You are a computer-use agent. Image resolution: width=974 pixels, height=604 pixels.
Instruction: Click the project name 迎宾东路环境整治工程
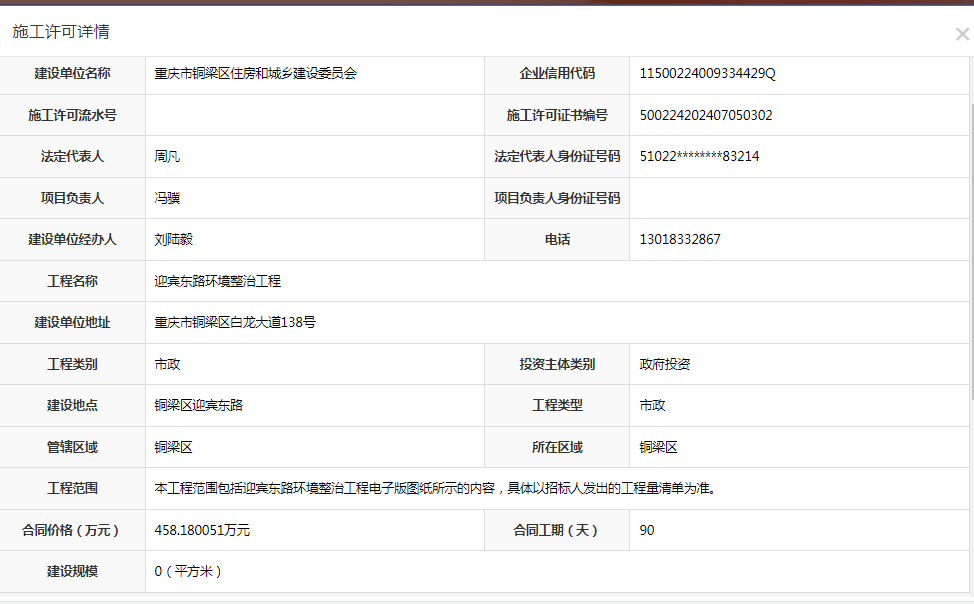click(x=217, y=281)
